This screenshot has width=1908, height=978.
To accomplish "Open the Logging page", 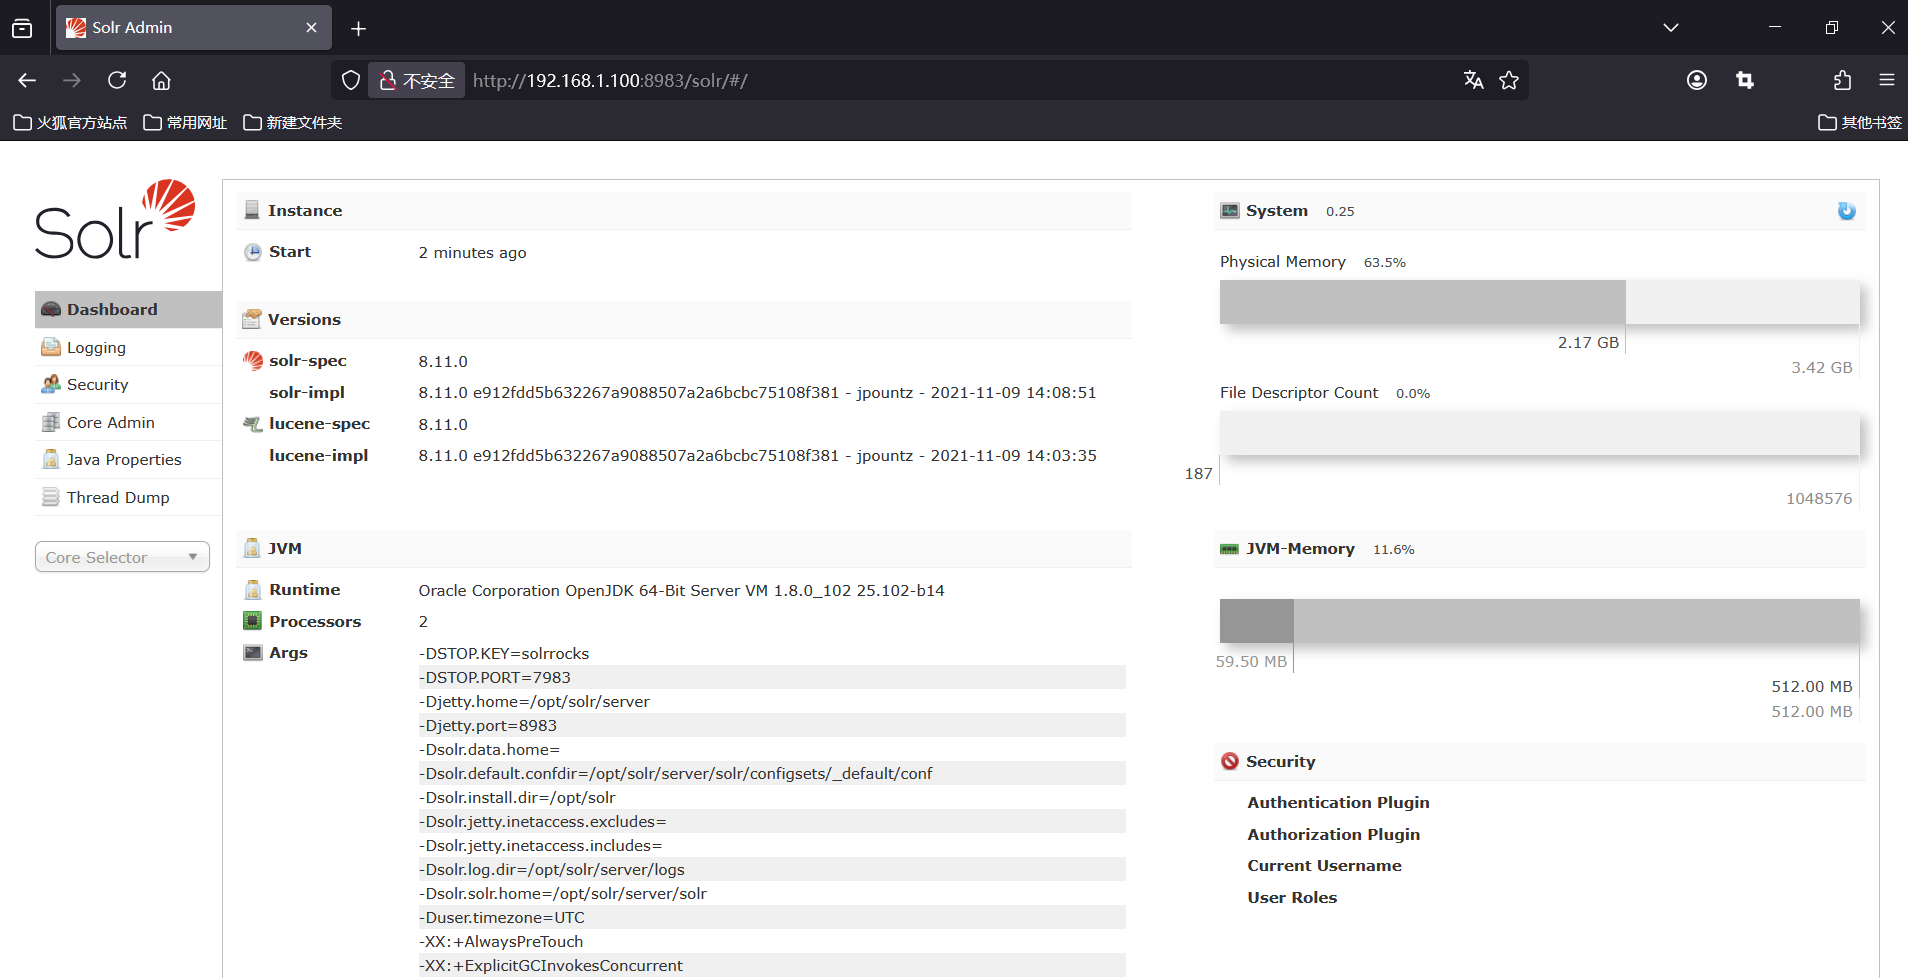I will (96, 348).
